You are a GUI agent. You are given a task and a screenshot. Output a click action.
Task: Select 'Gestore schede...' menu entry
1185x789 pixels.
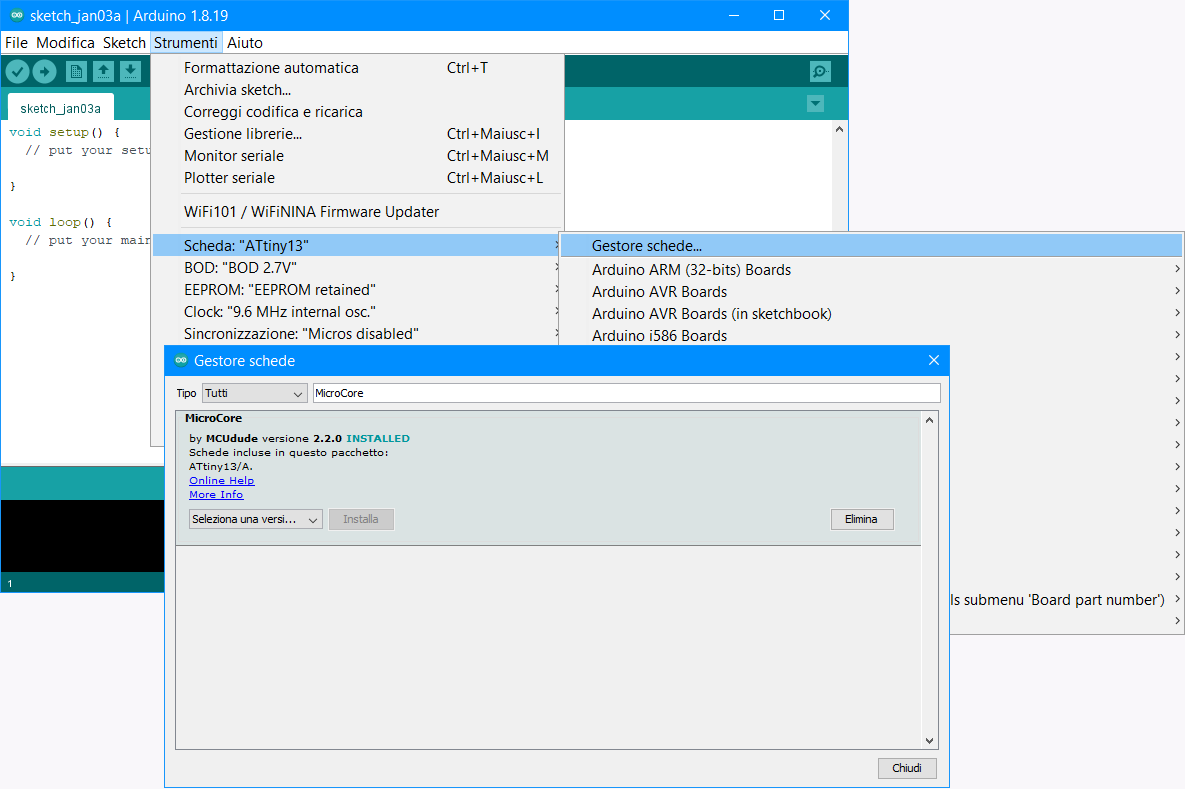647,246
